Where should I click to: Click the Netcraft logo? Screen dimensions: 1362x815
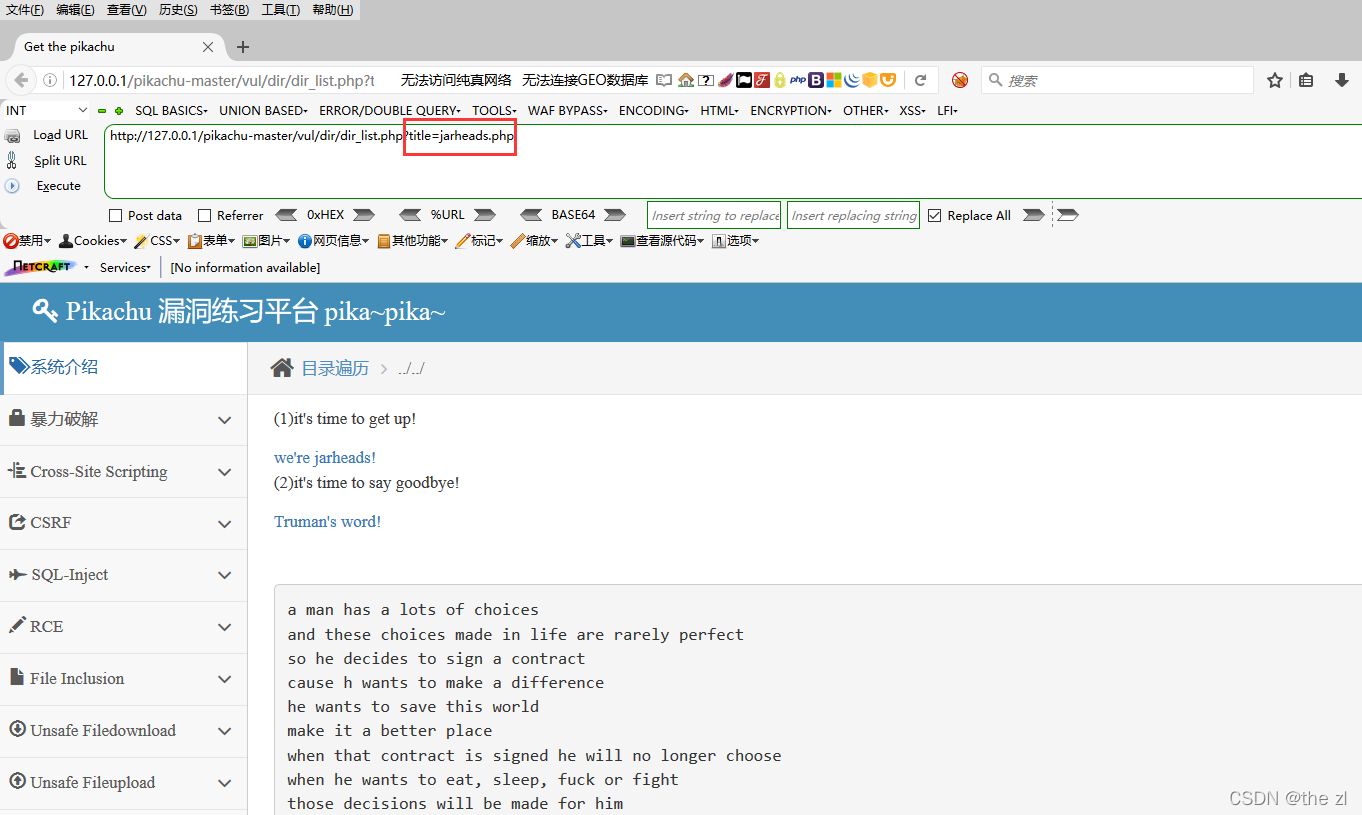(x=40, y=267)
